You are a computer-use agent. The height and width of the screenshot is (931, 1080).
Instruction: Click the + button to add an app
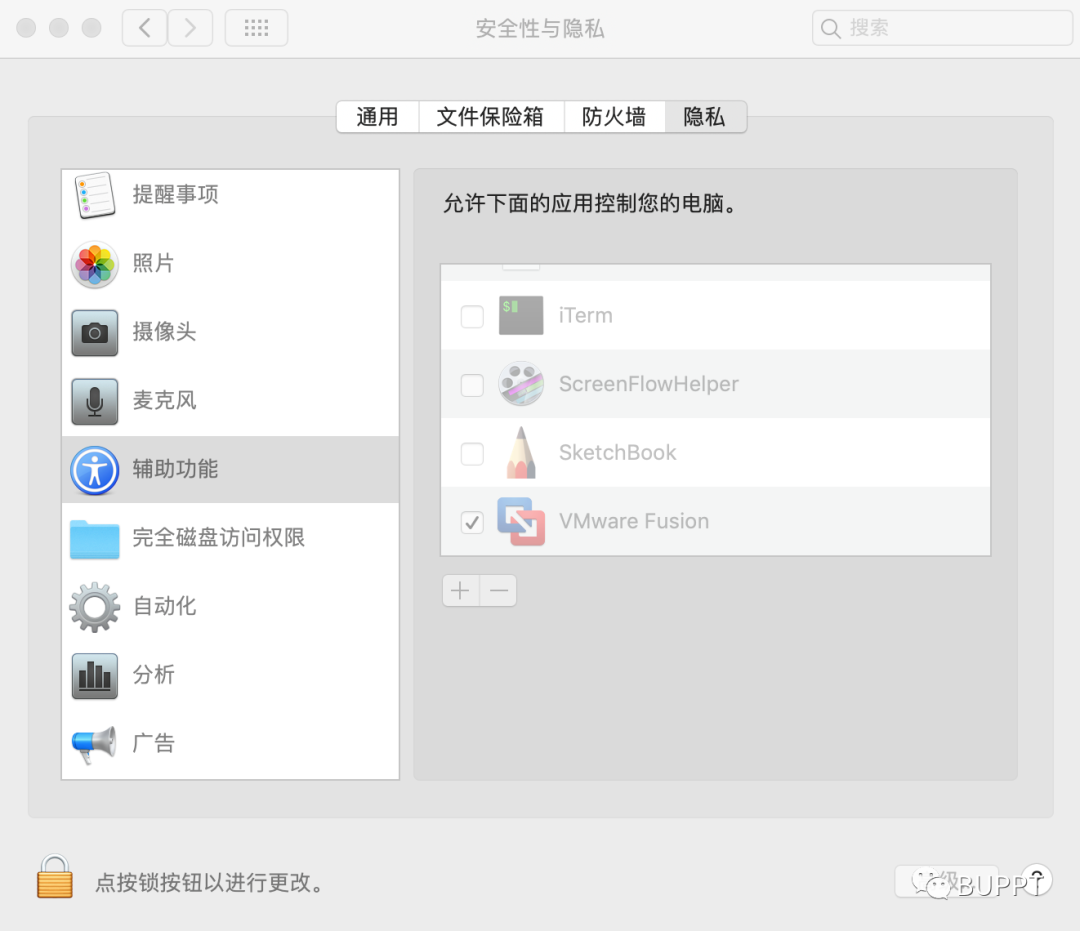pos(460,590)
